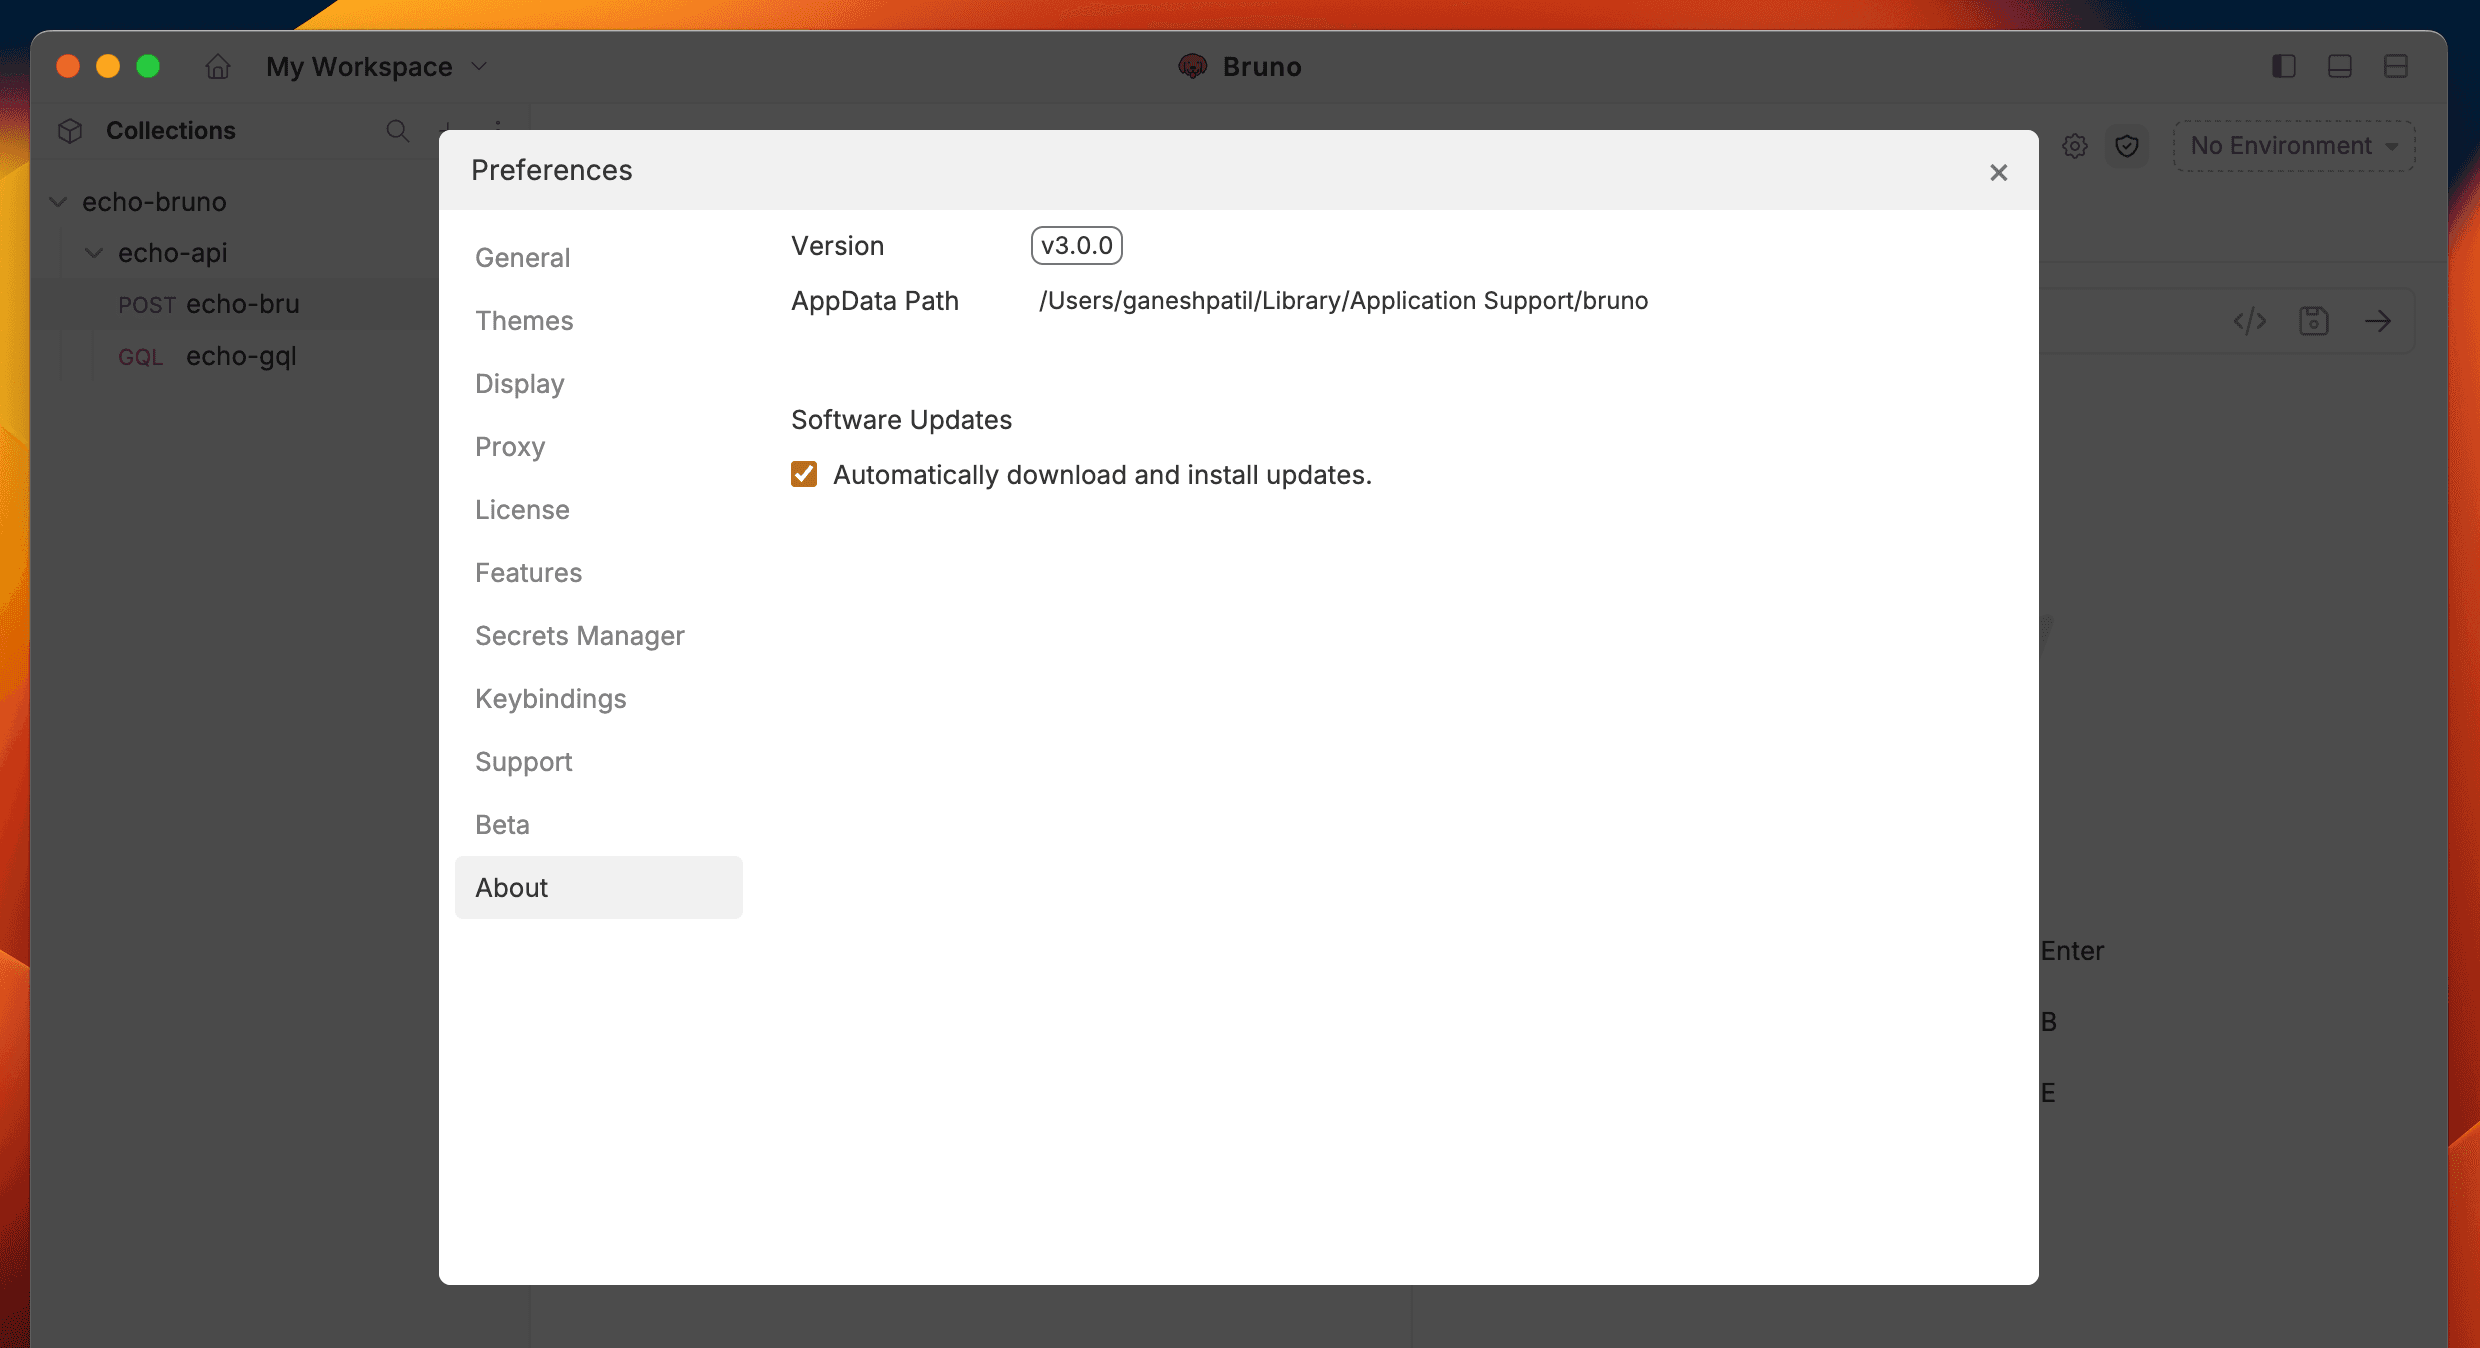The height and width of the screenshot is (1348, 2480).
Task: Click the Collections cube icon
Action: coord(70,131)
